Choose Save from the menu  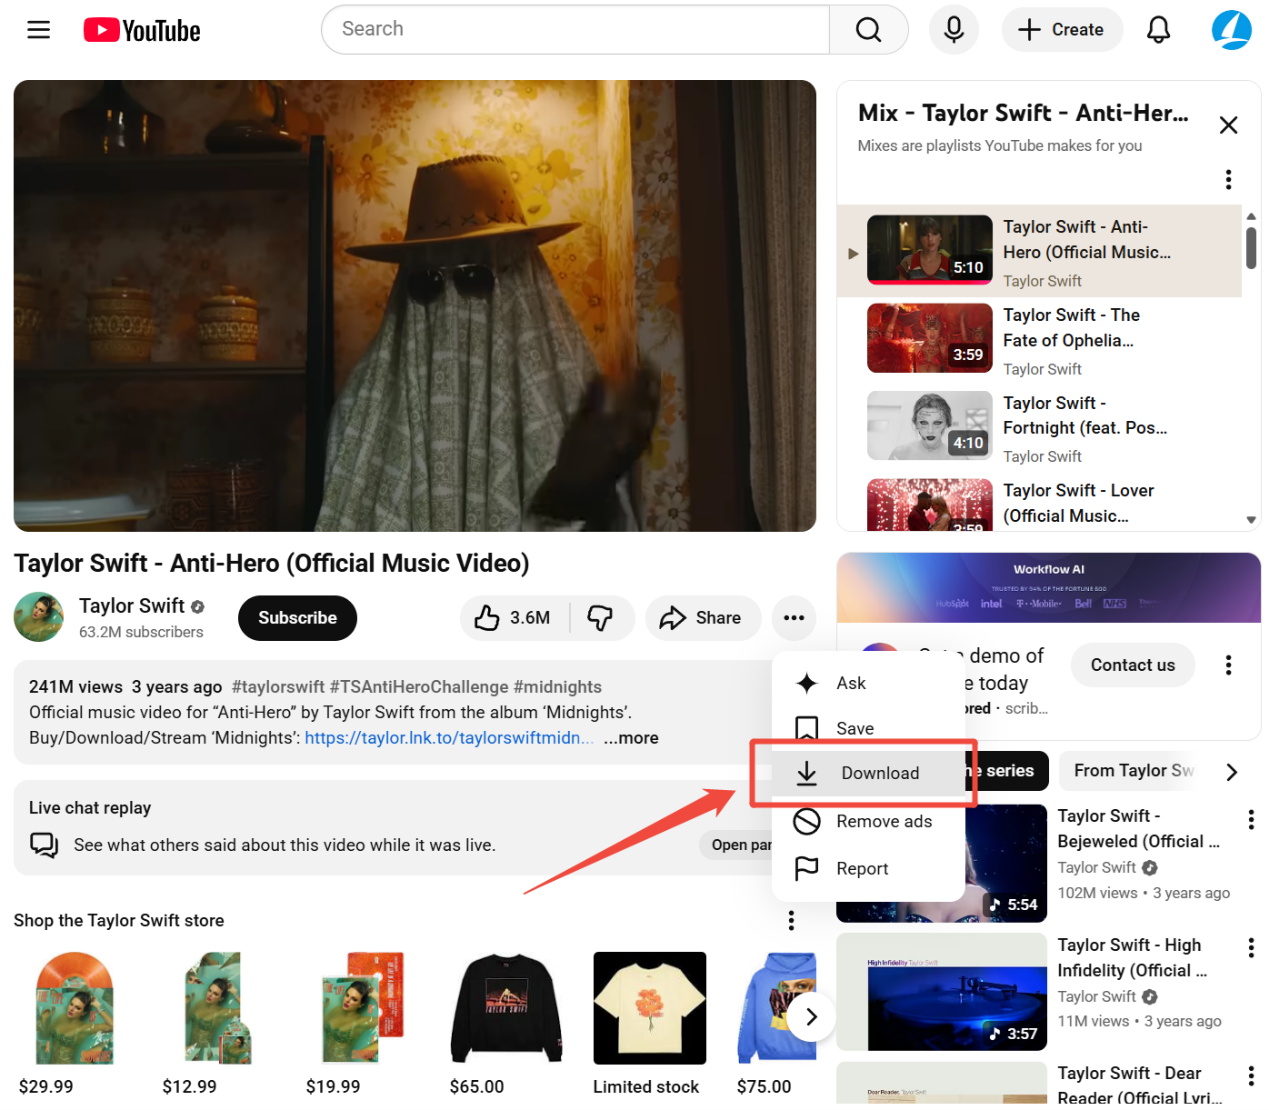click(868, 728)
